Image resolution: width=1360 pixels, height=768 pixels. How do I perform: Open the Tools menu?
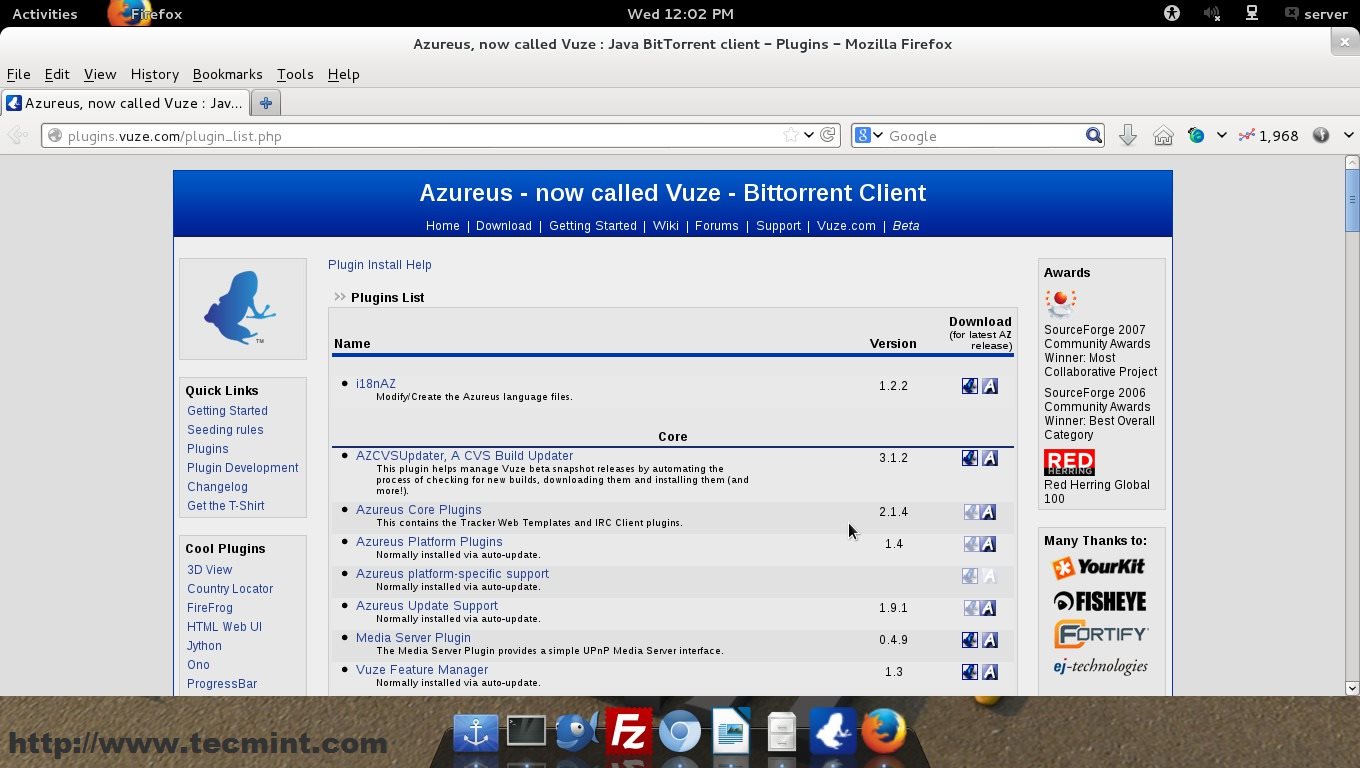click(295, 74)
